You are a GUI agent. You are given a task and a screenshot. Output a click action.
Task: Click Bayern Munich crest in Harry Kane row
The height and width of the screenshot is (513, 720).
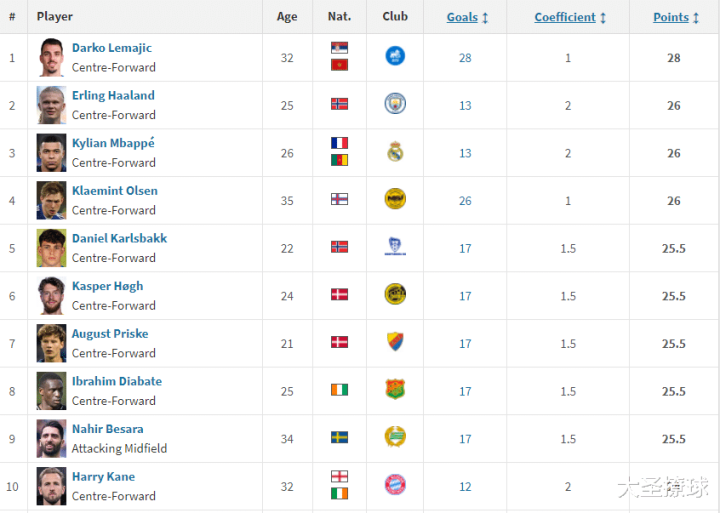click(395, 485)
